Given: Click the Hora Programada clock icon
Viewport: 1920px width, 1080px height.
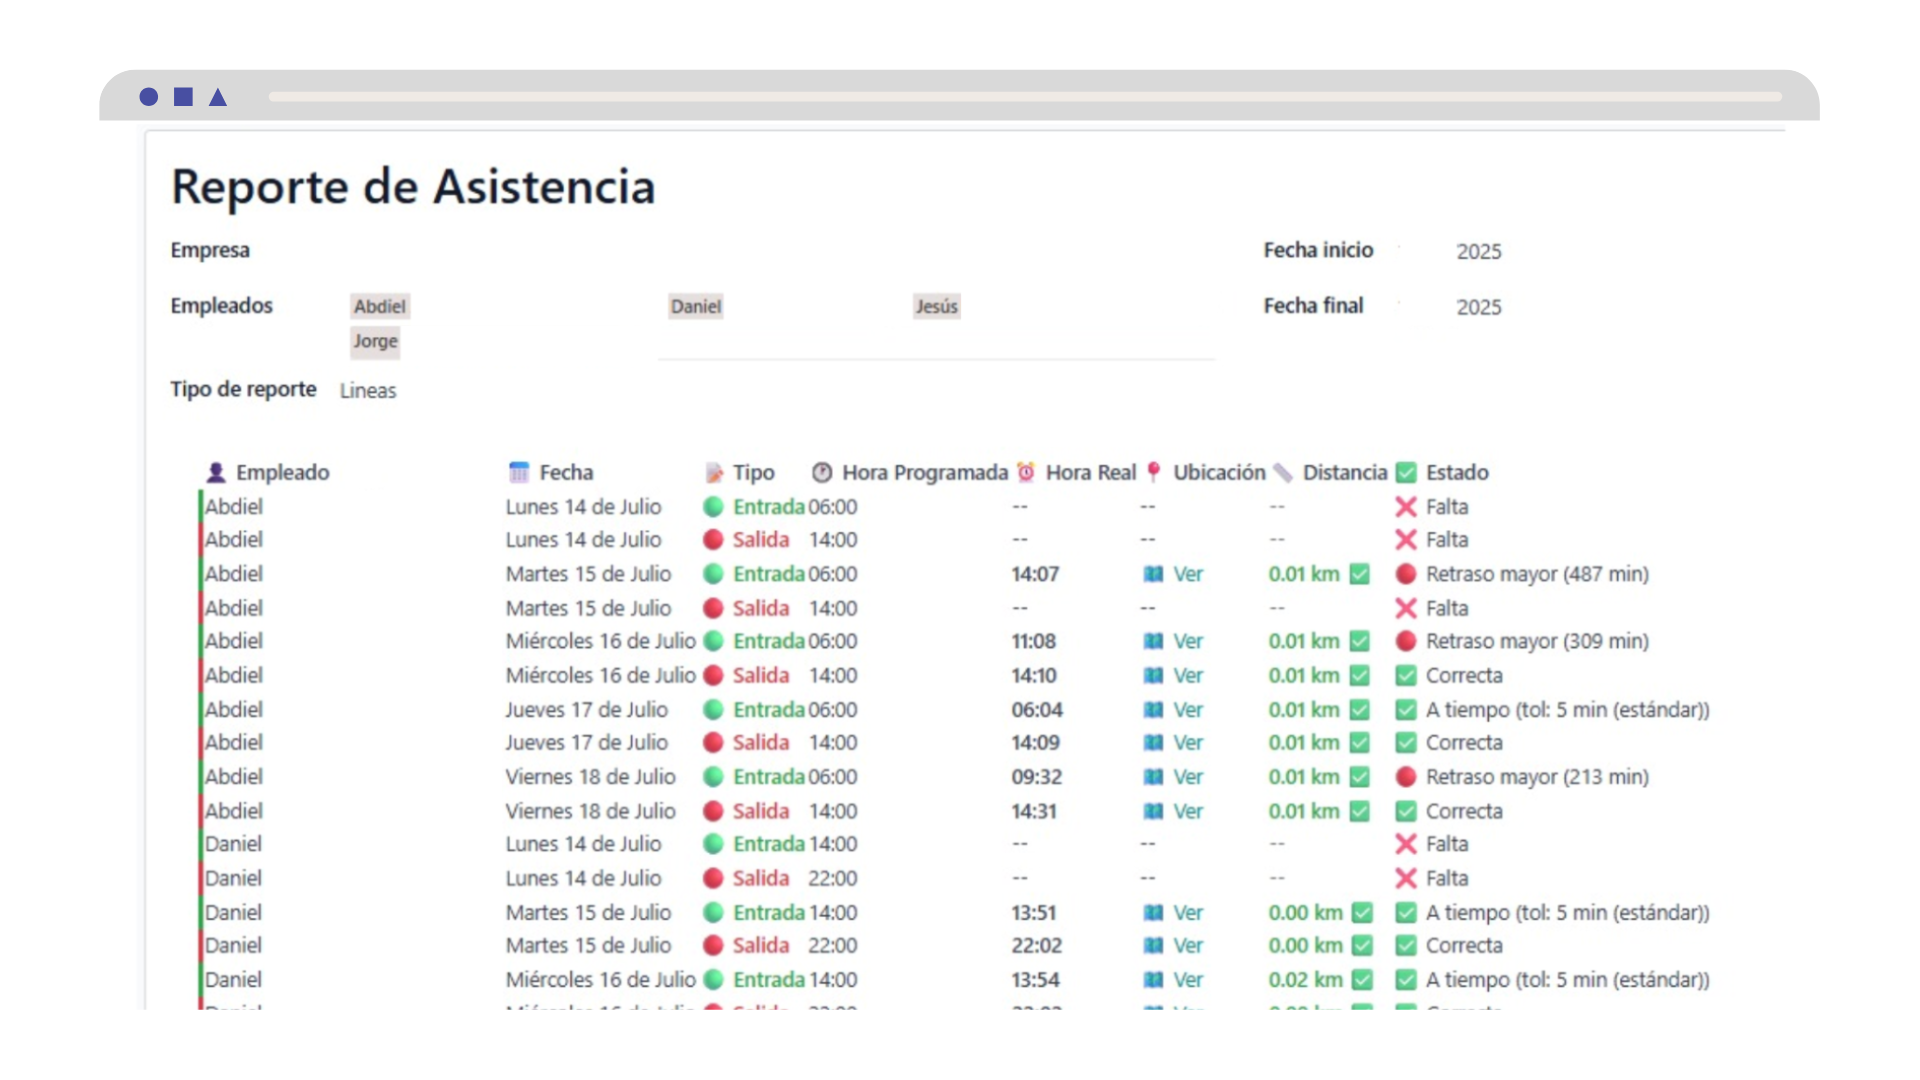Looking at the screenshot, I should pos(822,472).
